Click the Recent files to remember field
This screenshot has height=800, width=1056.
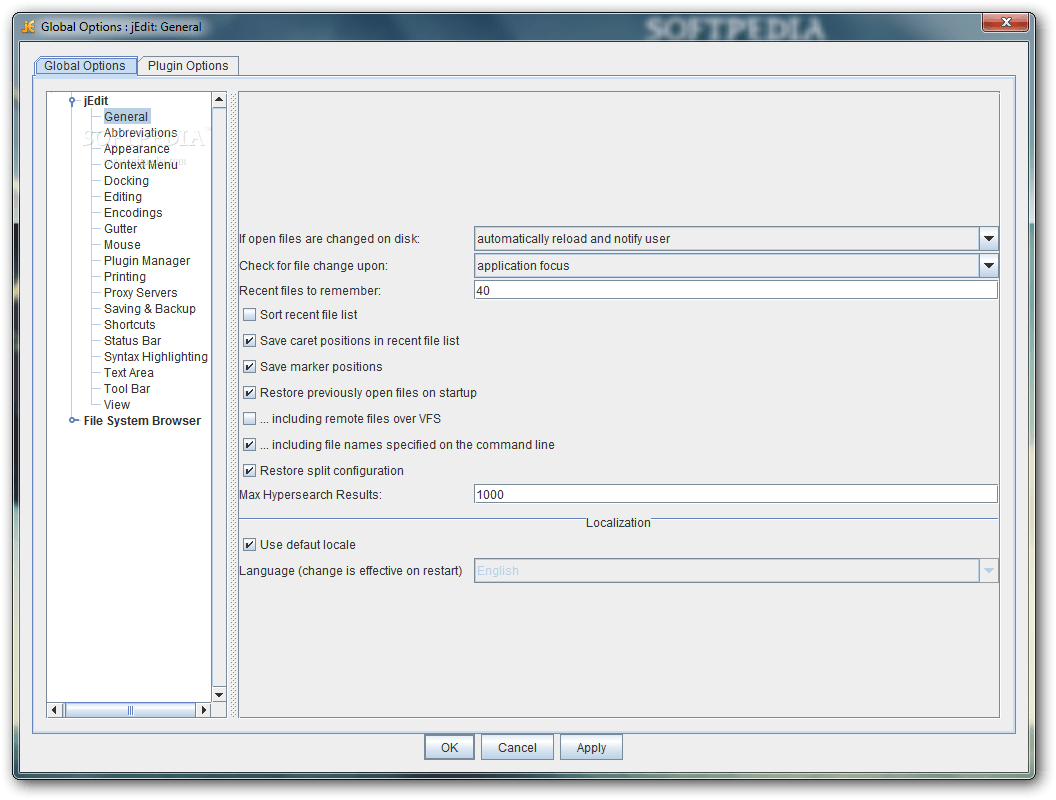pyautogui.click(x=735, y=291)
